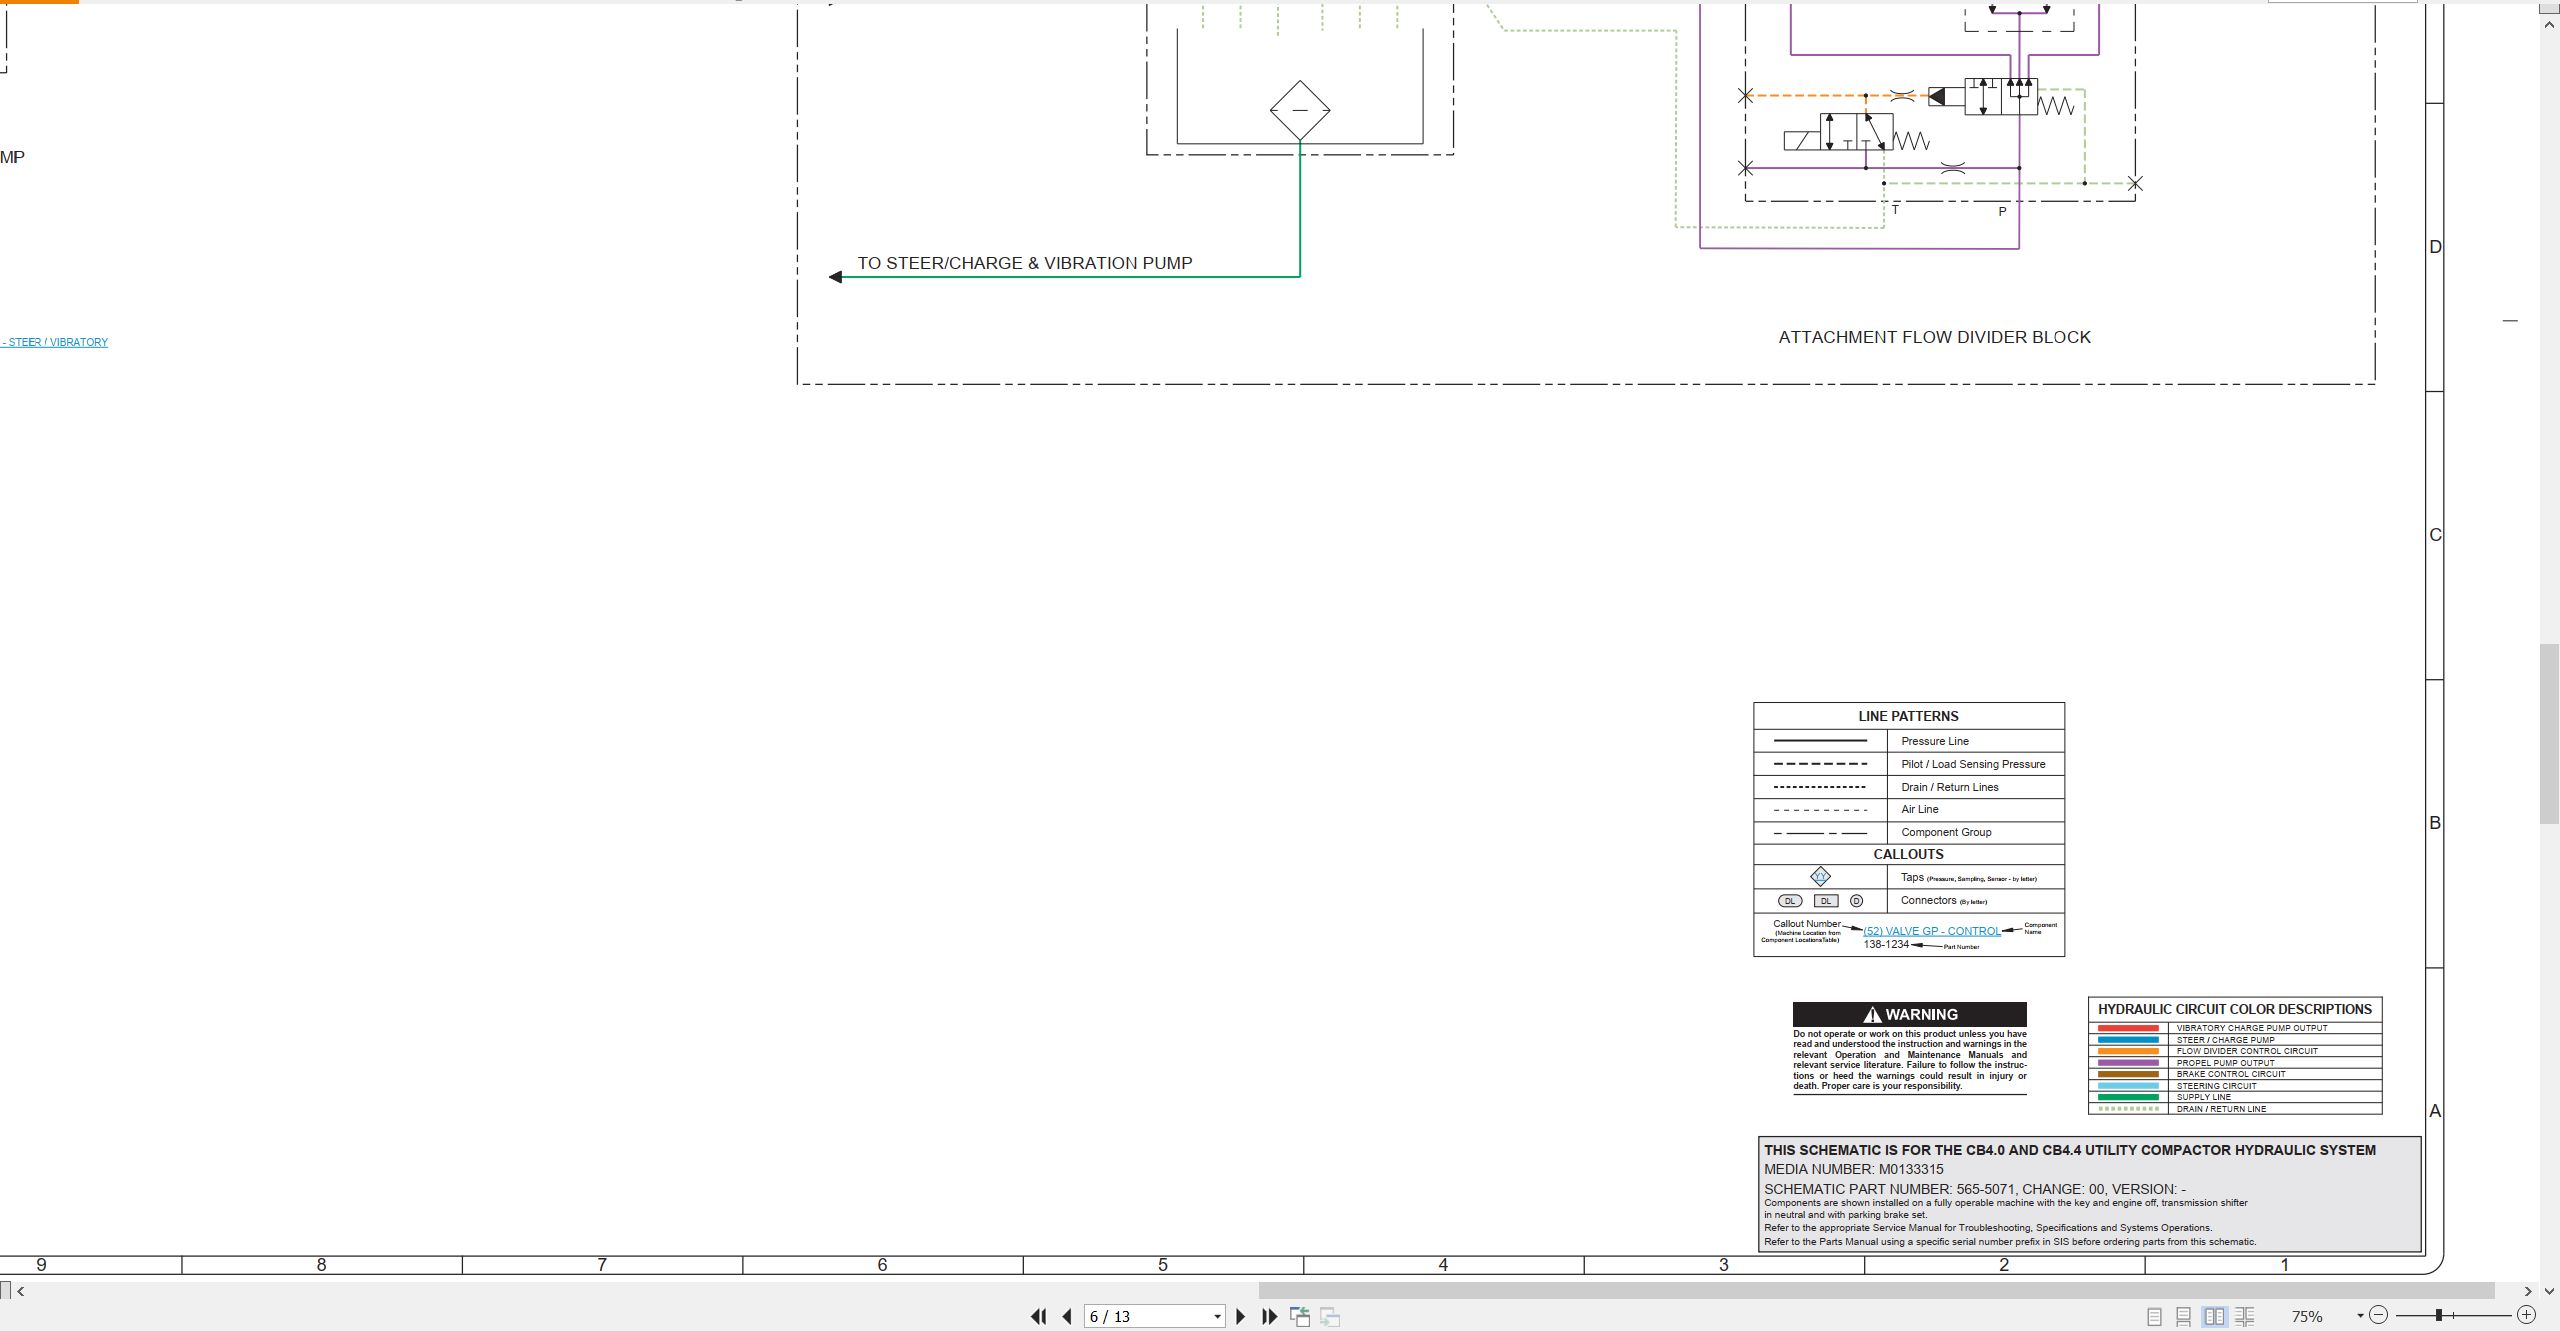Click the scroll left arrow
This screenshot has height=1331, width=2560.
point(21,1291)
